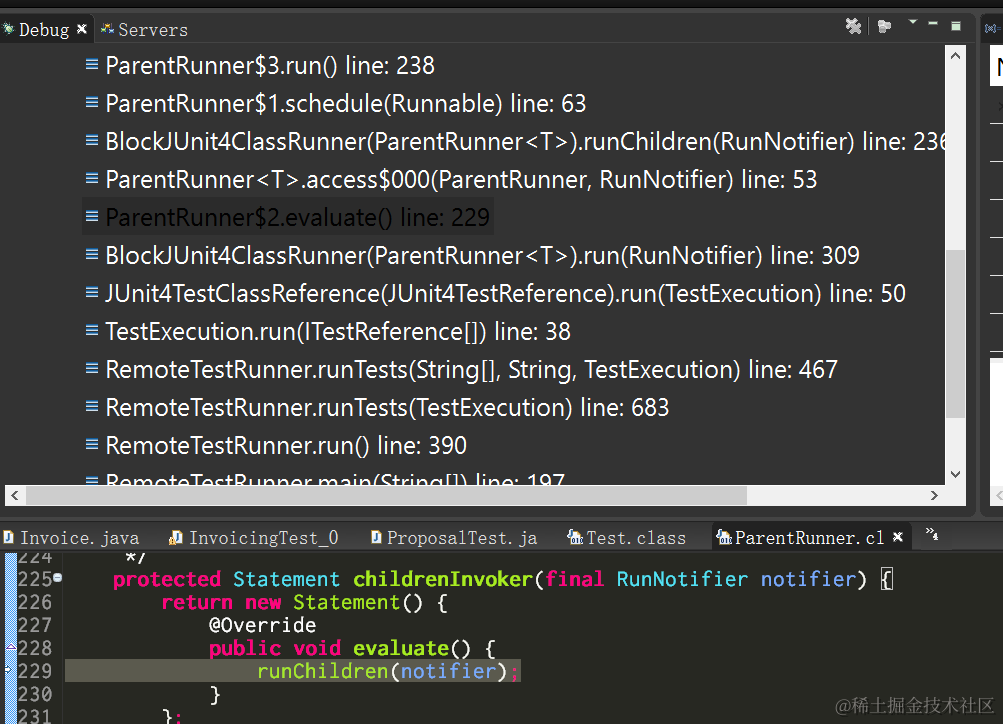Collapse the childrenInvoker method fold at line 225
The height and width of the screenshot is (724, 1003).
(58, 578)
